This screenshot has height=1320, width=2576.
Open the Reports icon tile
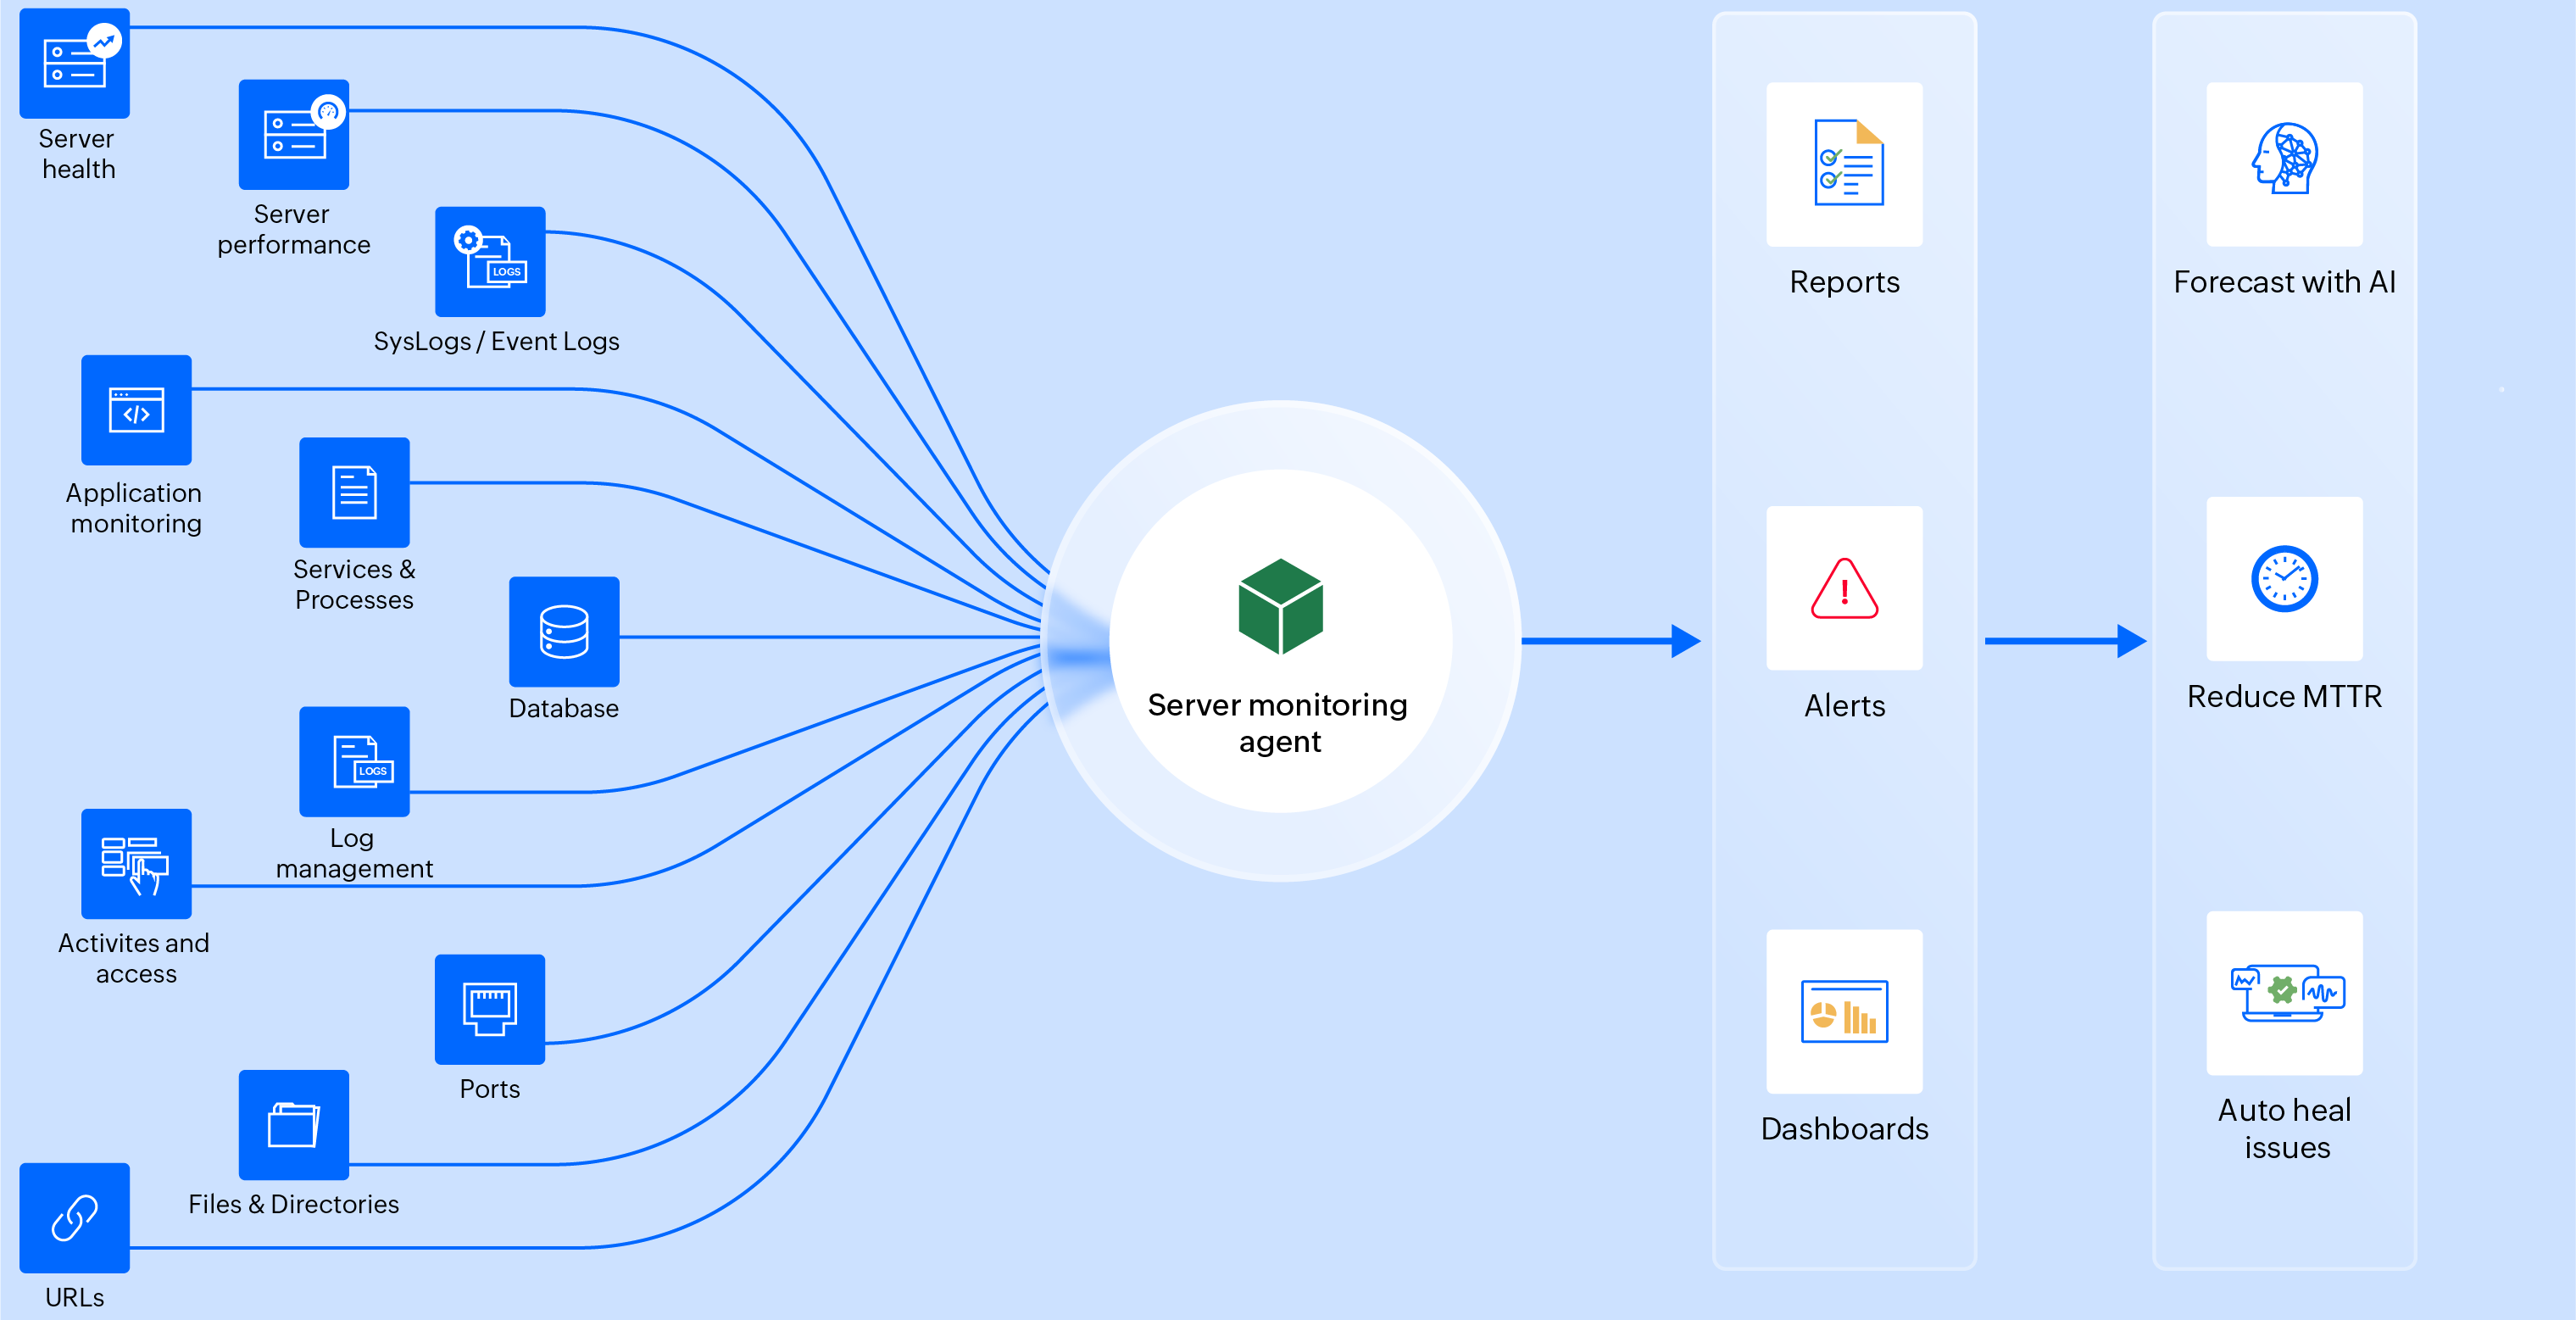tap(1844, 164)
